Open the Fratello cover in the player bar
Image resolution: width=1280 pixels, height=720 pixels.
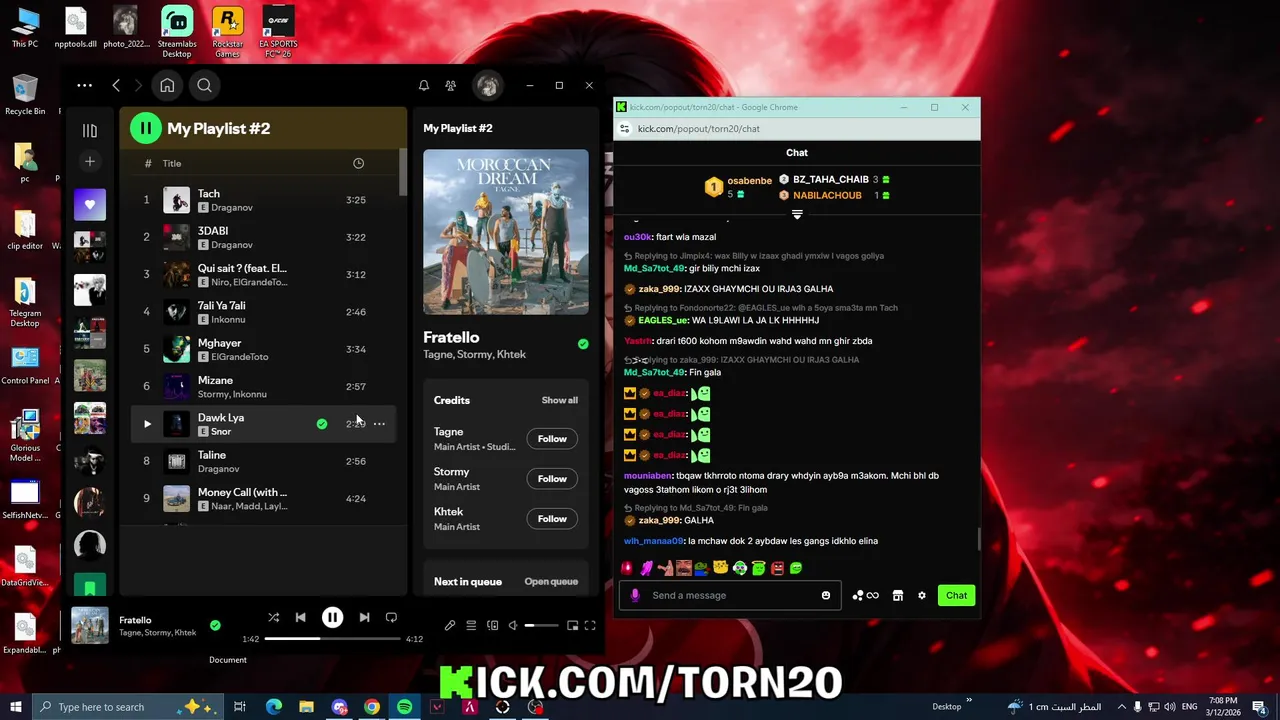pyautogui.click(x=90, y=625)
